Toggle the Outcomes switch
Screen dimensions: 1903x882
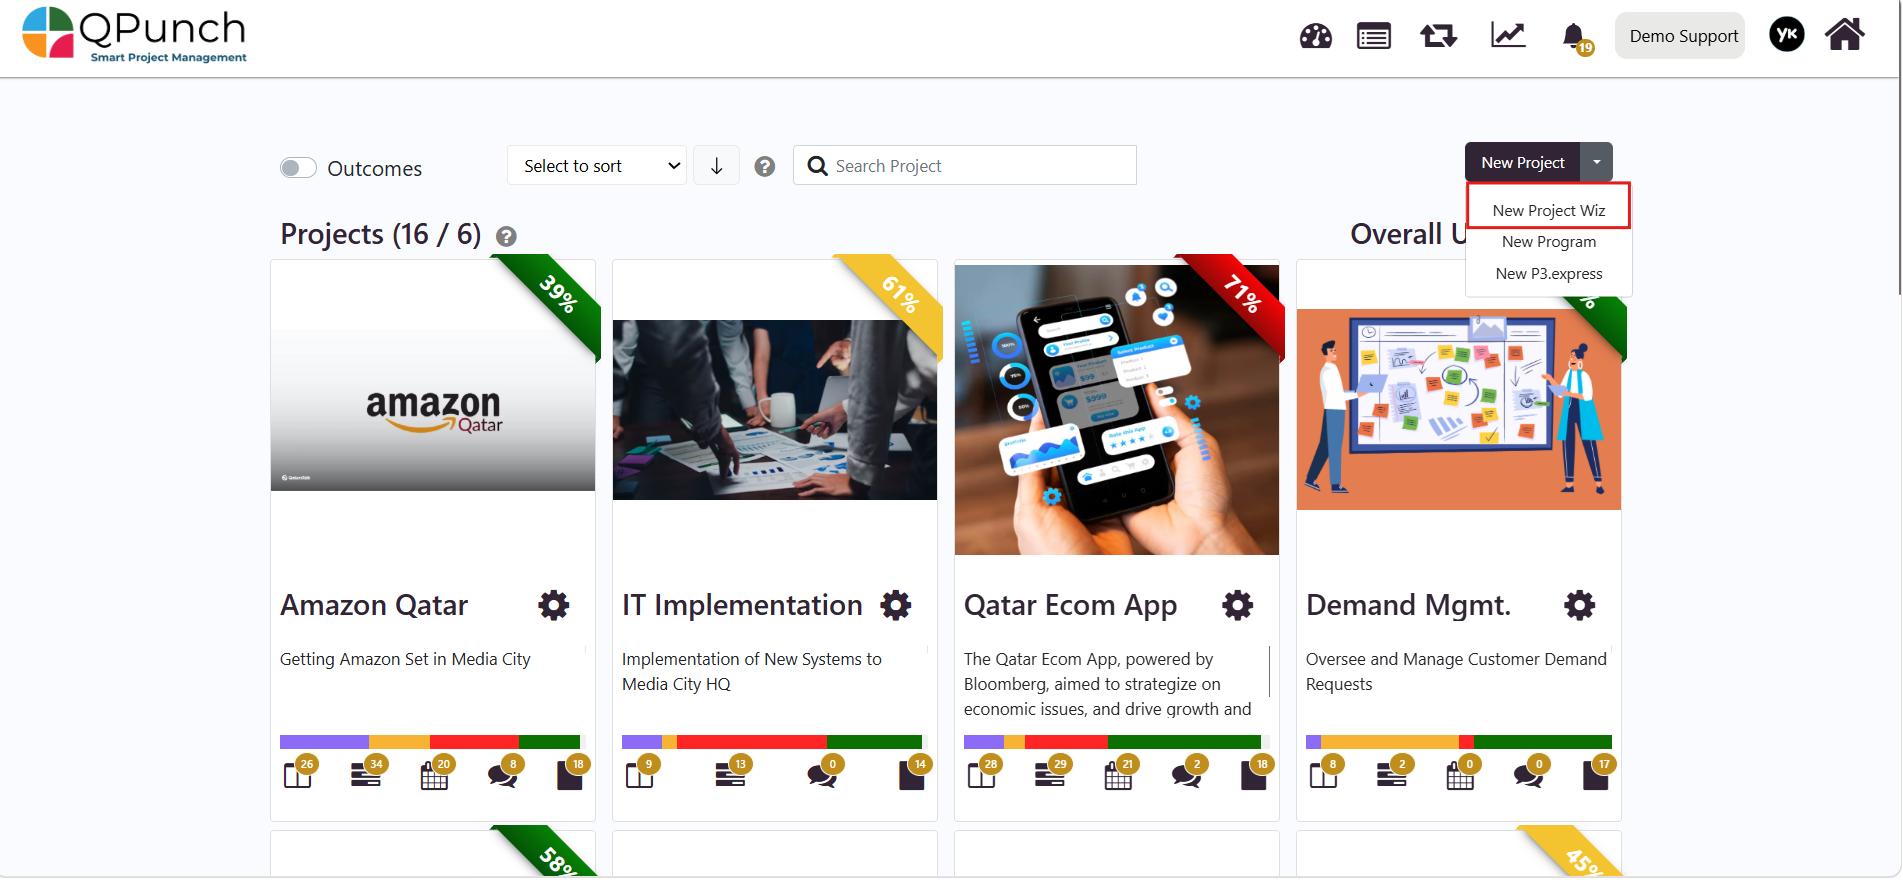(298, 168)
